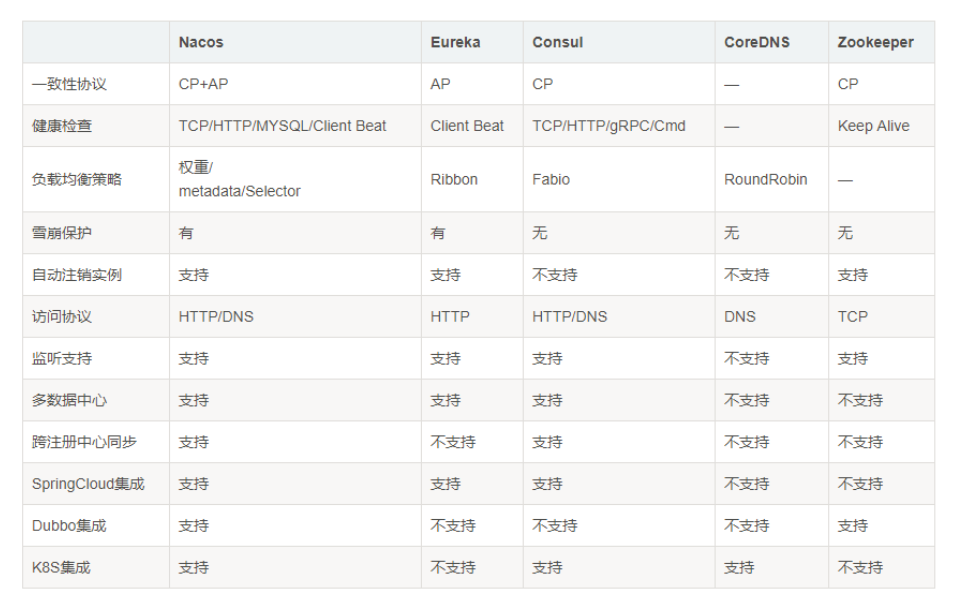The image size is (955, 610).
Task: Click the 权重/metadata/Selector cell
Action: pyautogui.click(x=239, y=179)
